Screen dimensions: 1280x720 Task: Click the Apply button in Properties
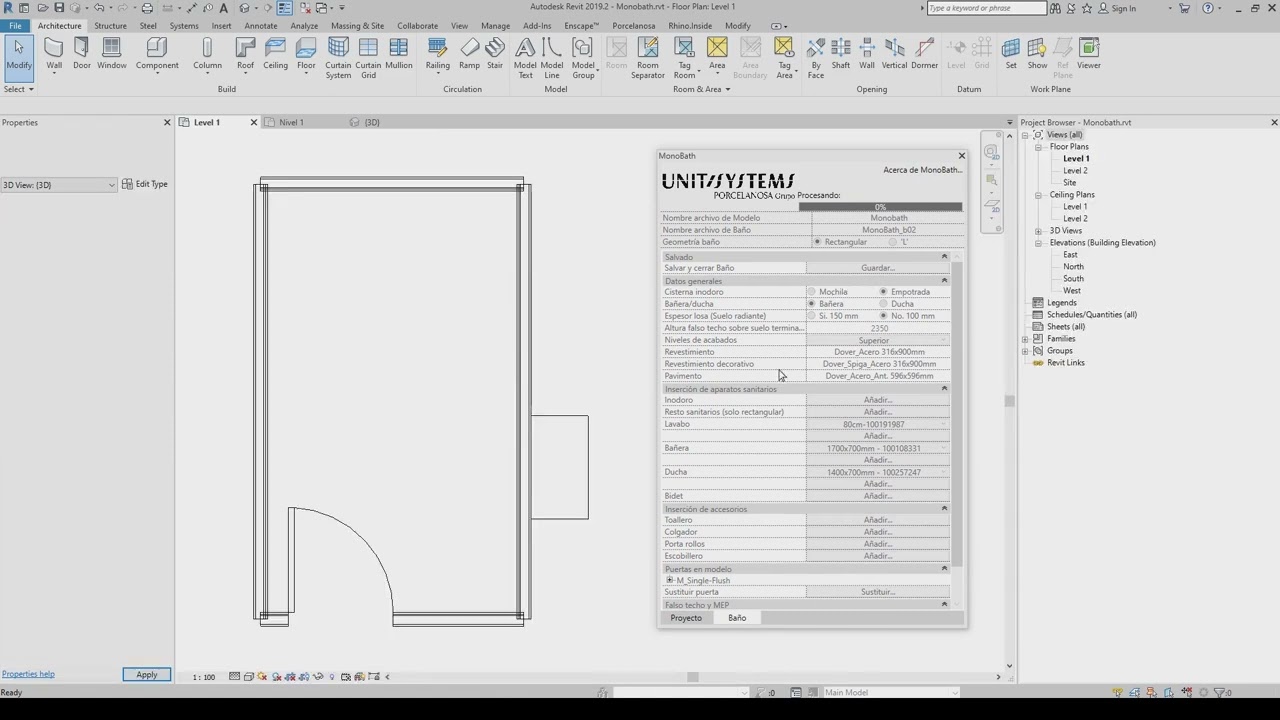pyautogui.click(x=147, y=675)
